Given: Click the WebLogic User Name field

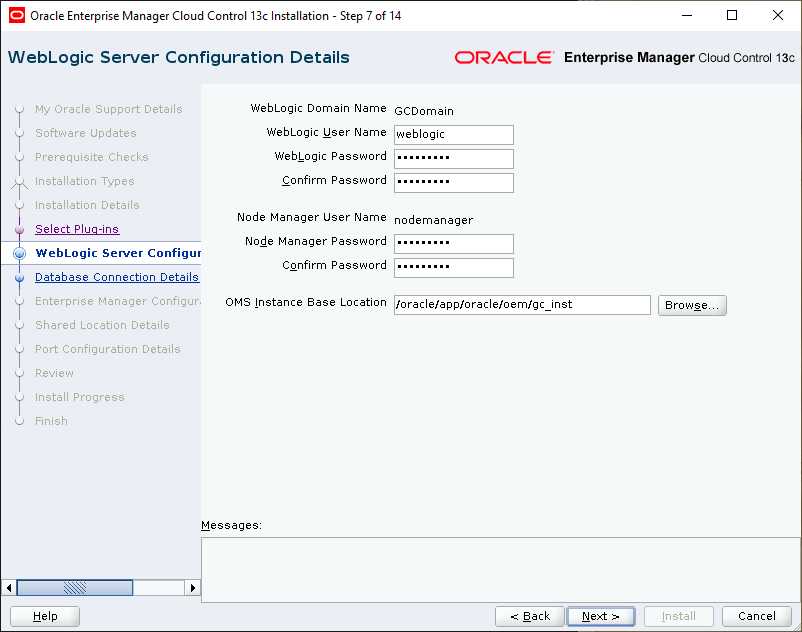Looking at the screenshot, I should [x=454, y=134].
